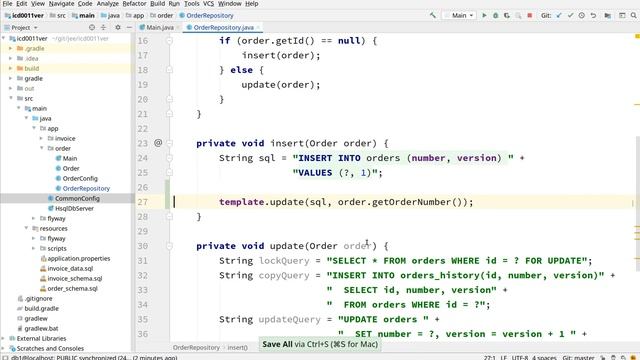Click OrderRepository breadcrumb in navigation bar
This screenshot has width=640, height=360.
207,16
